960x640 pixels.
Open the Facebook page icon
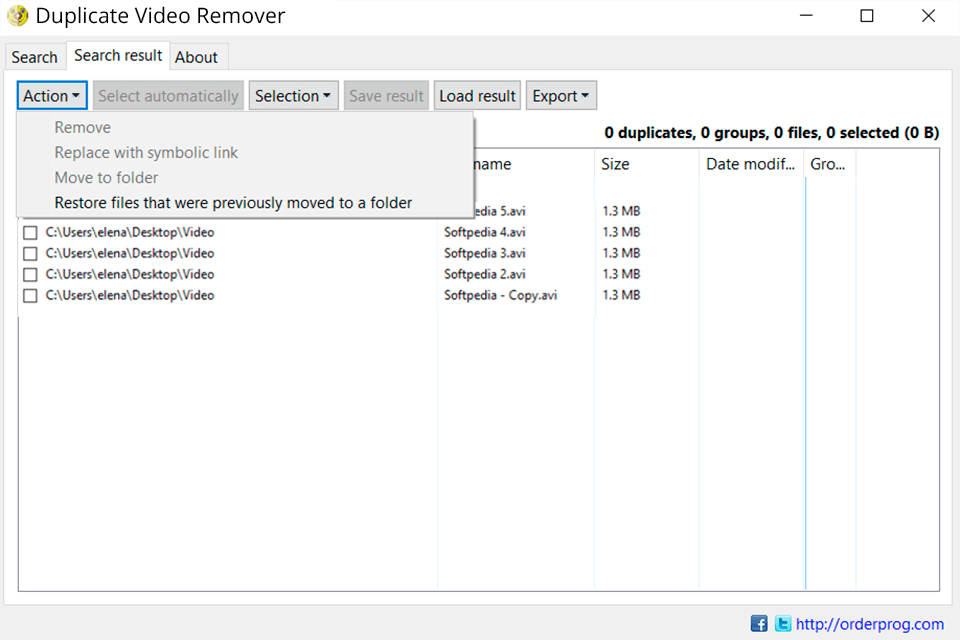click(x=759, y=623)
